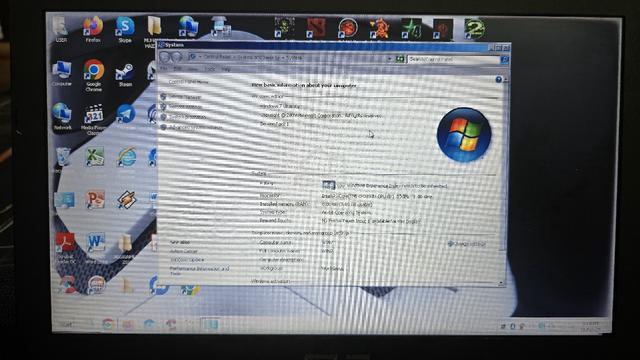Click the Search Control Panel box
The image size is (640, 360).
click(x=453, y=60)
